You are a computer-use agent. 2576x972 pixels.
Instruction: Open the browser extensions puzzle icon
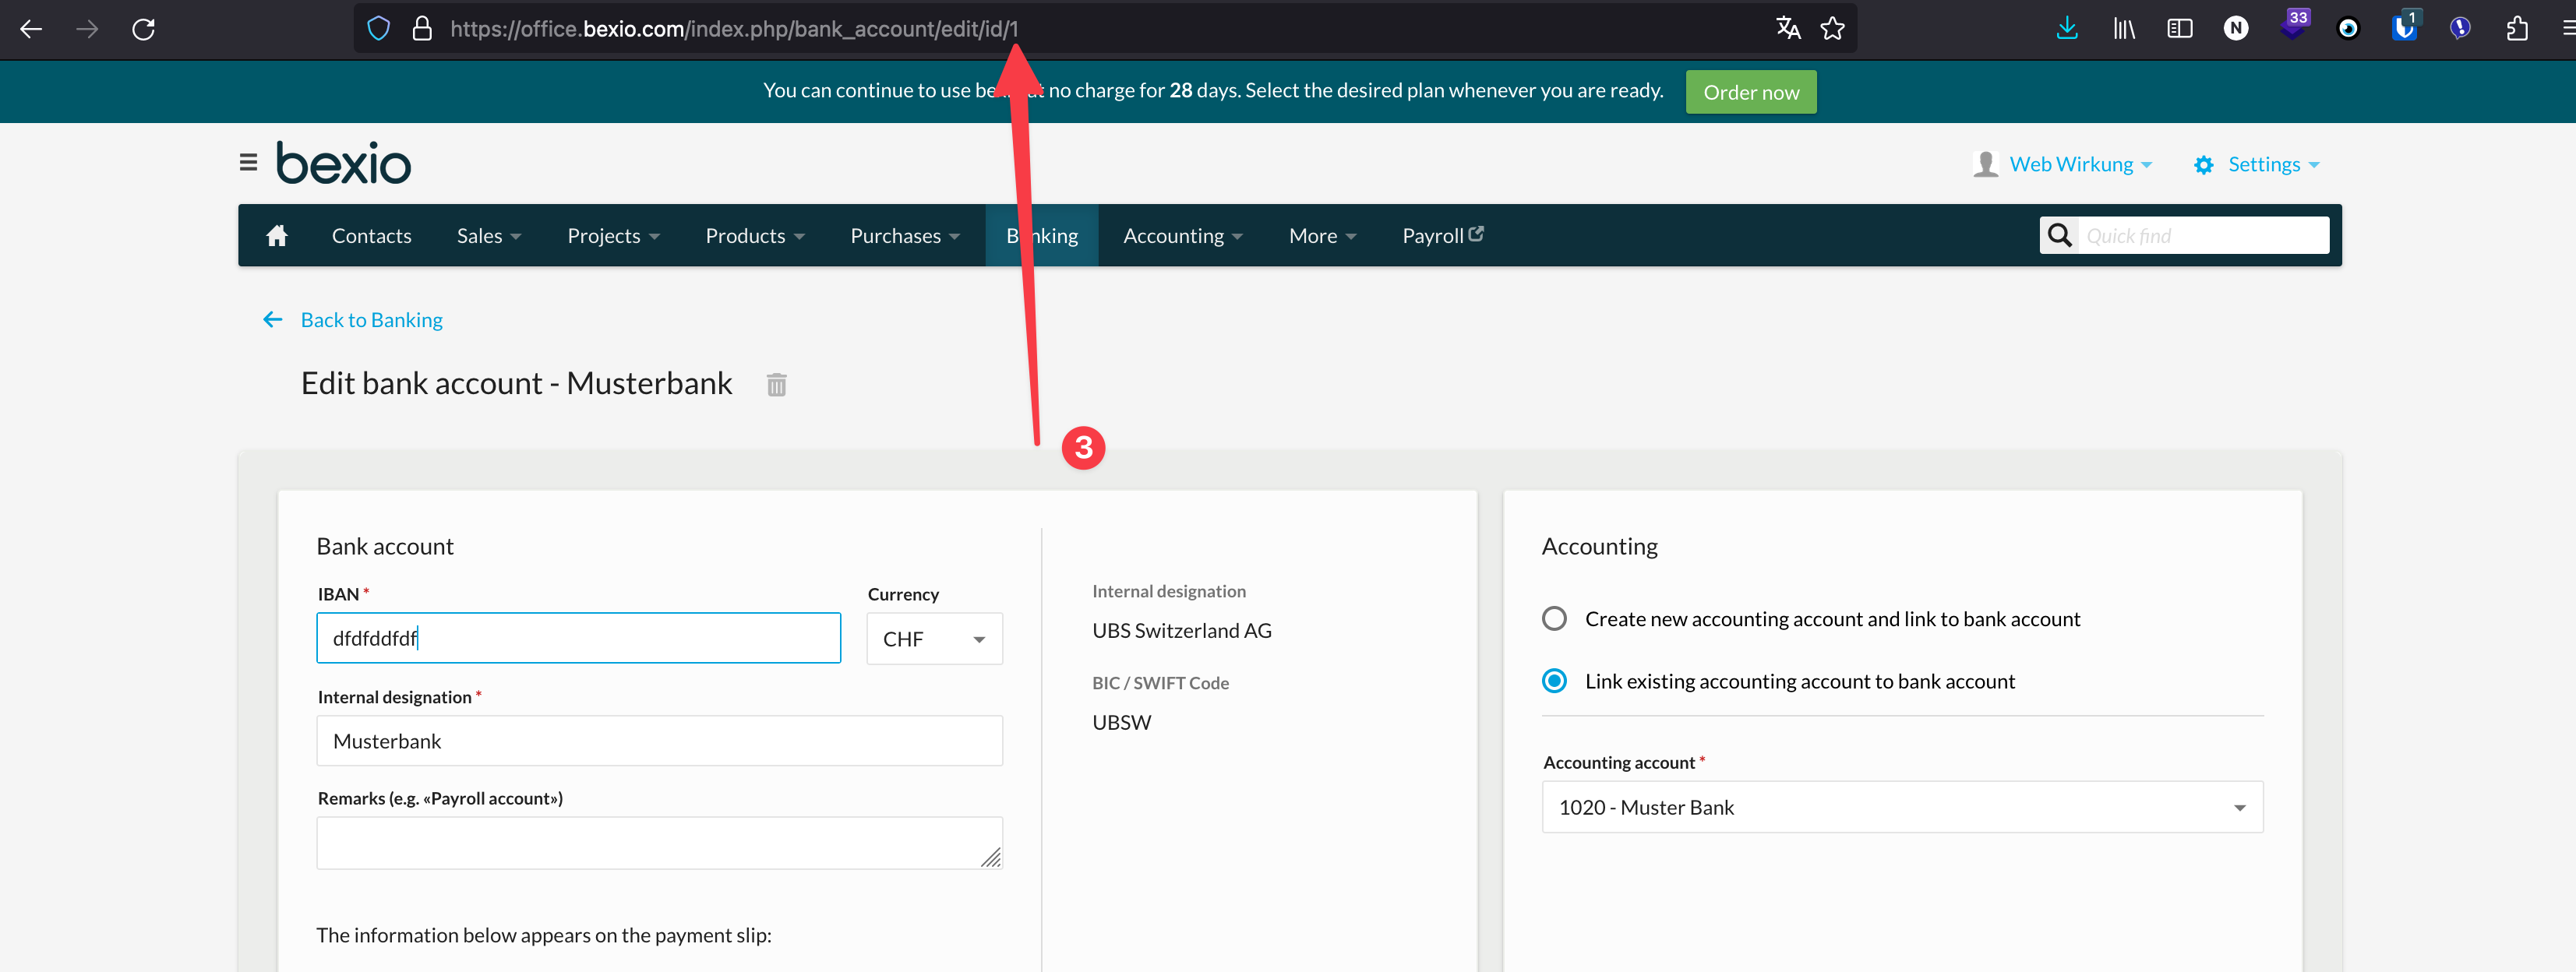[x=2517, y=28]
